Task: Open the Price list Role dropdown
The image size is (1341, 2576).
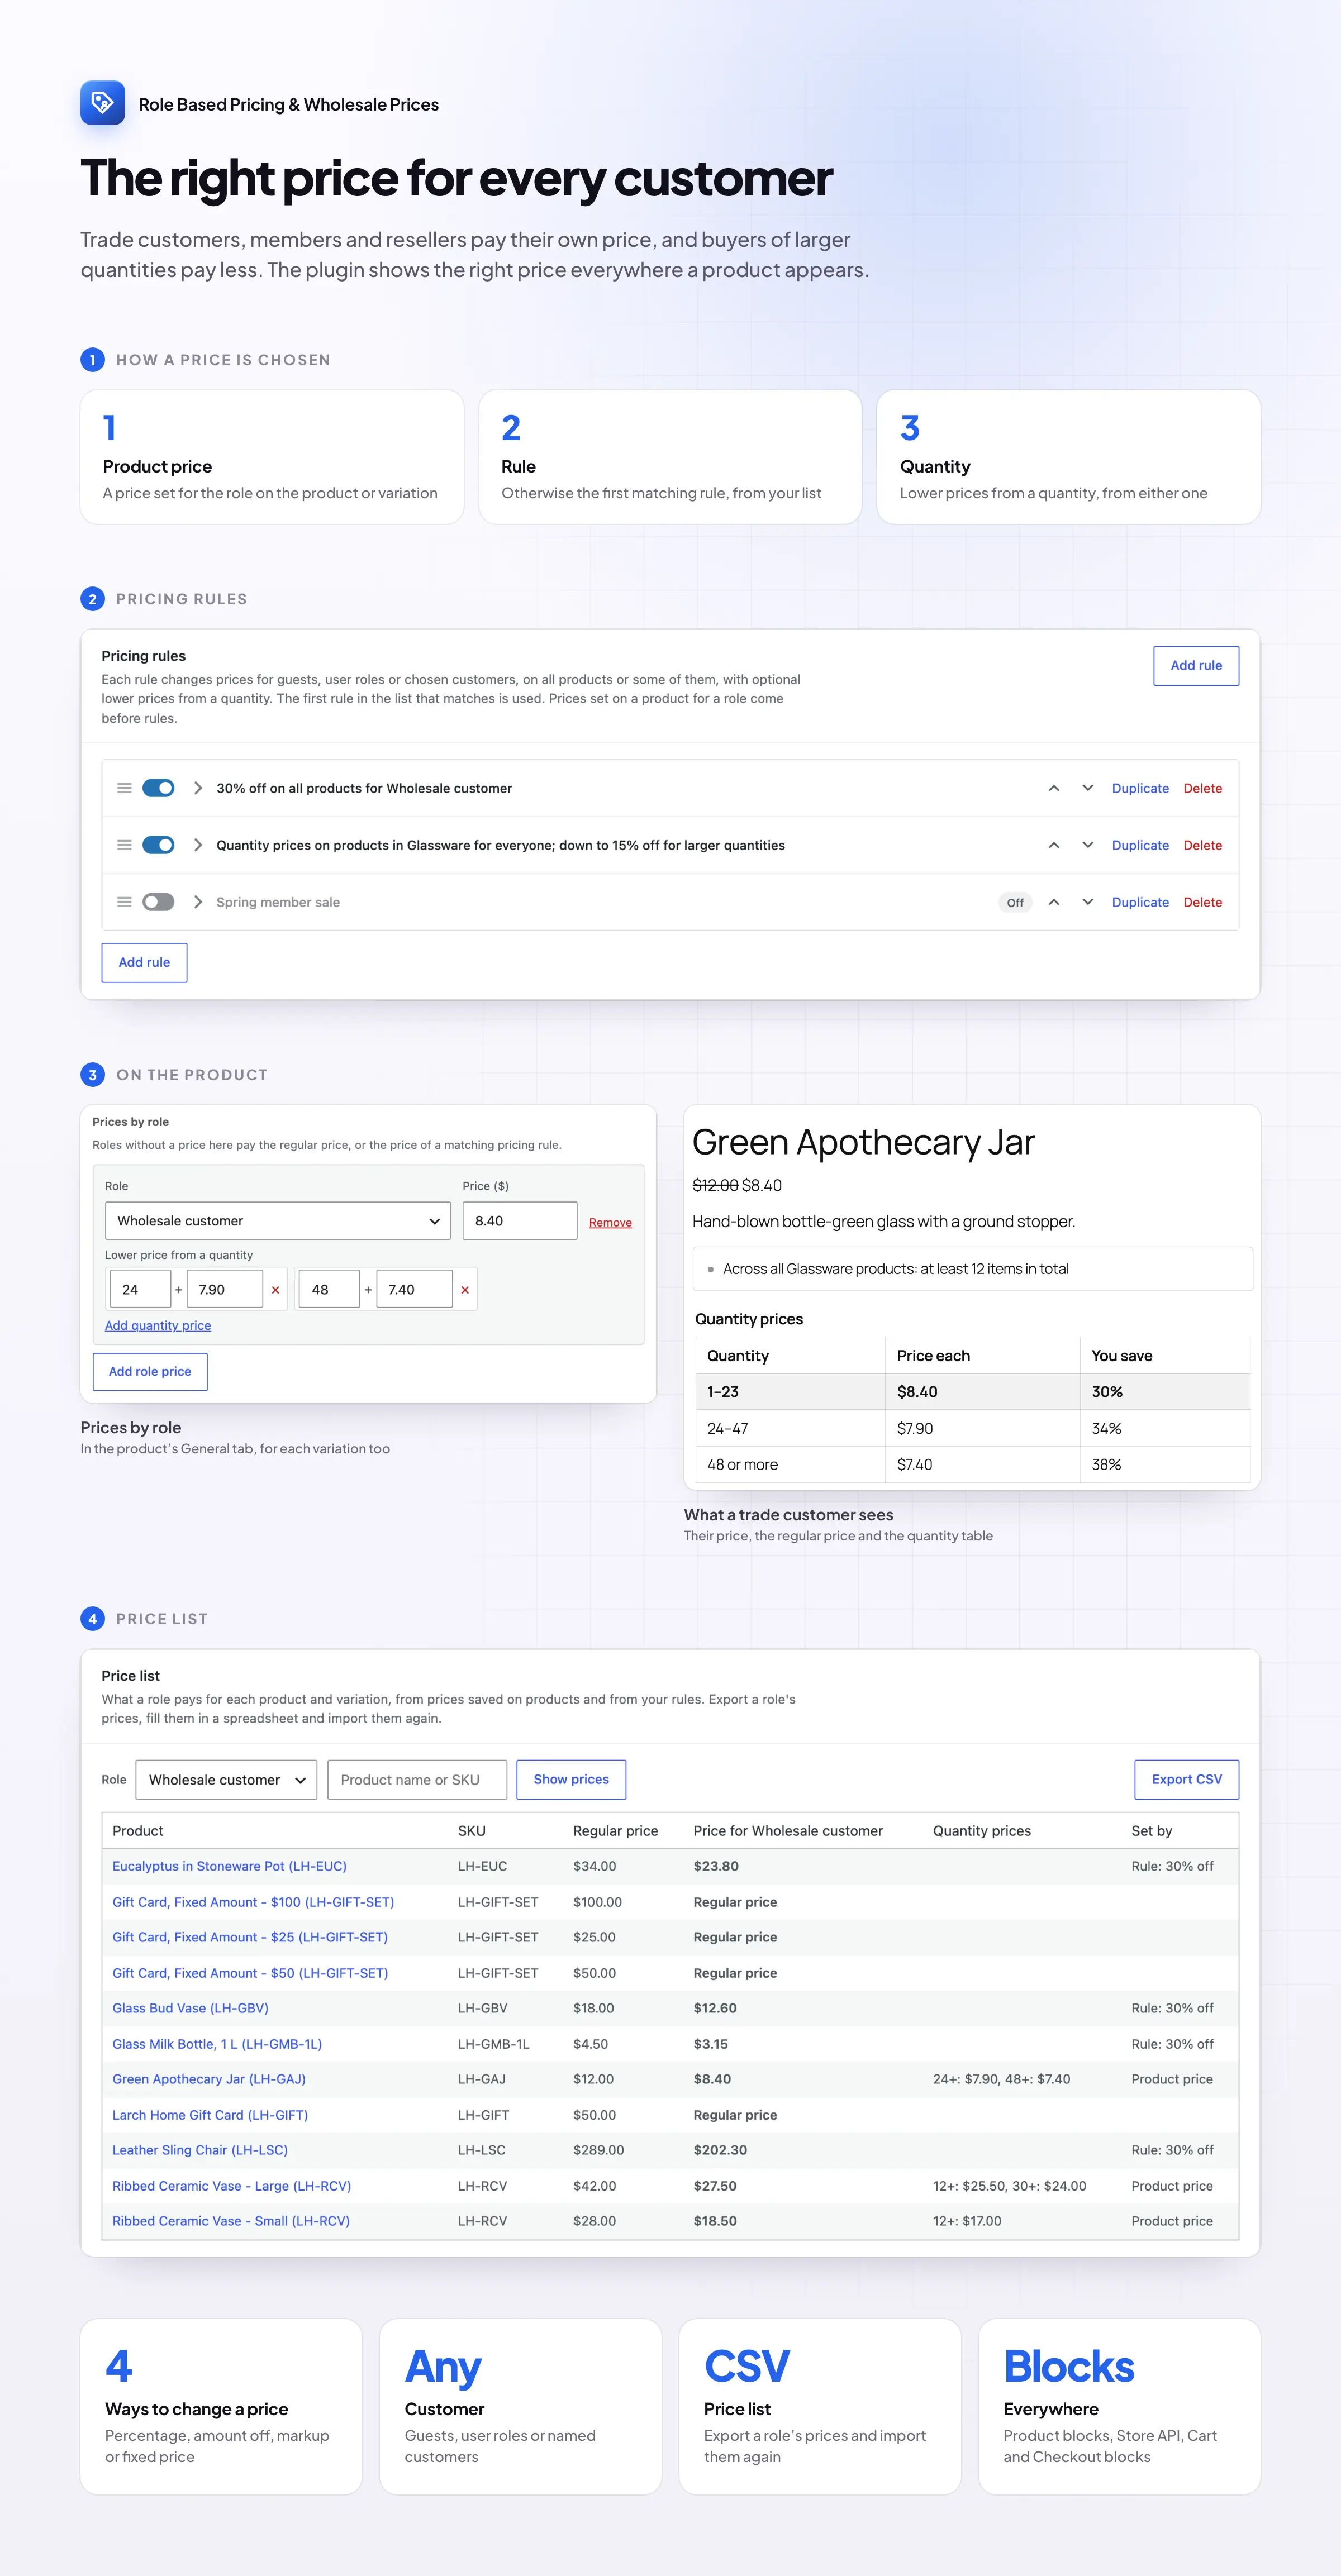Action: (226, 1780)
